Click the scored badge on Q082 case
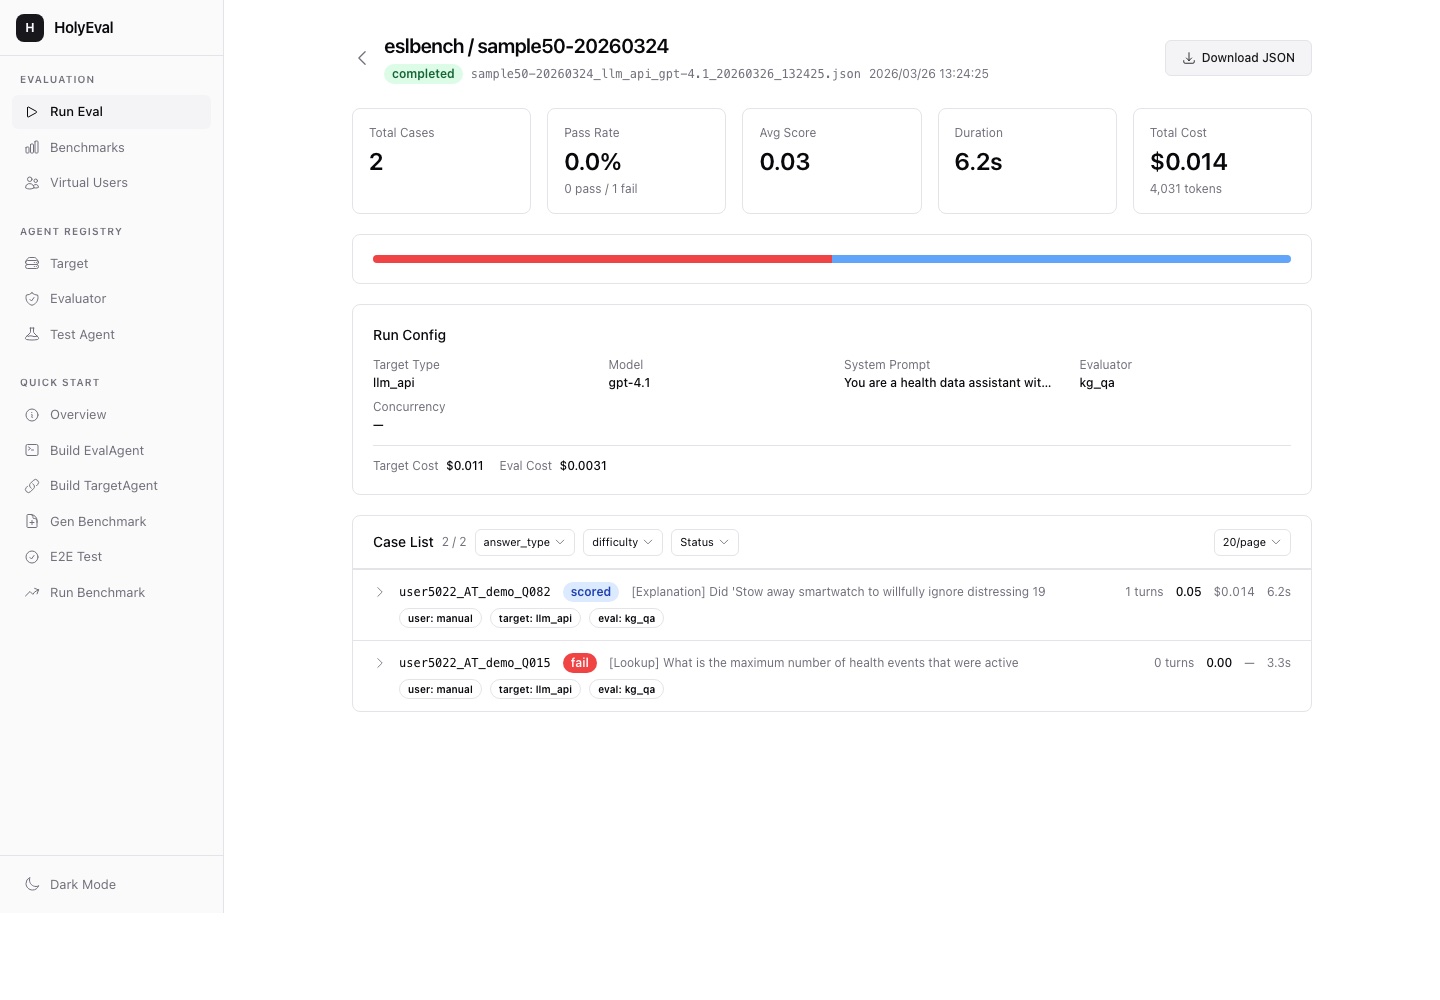This screenshot has height=1000, width=1440. coord(591,592)
